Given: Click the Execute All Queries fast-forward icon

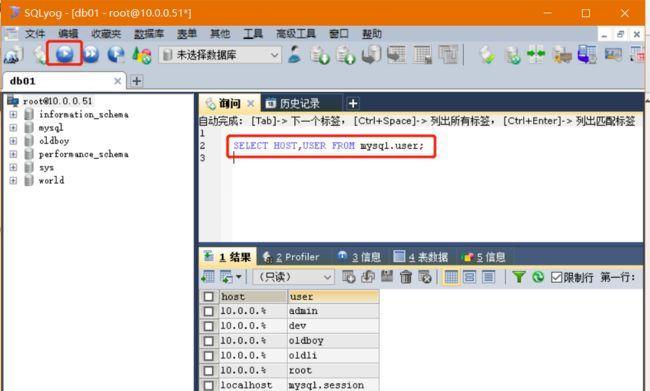Looking at the screenshot, I should coord(91,54).
